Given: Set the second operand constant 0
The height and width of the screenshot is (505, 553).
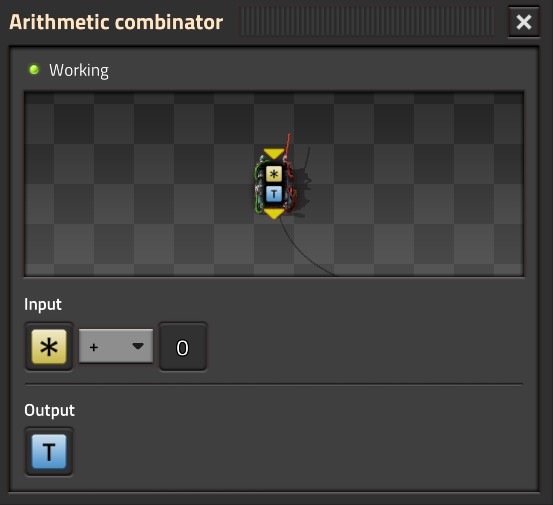Looking at the screenshot, I should [x=183, y=347].
